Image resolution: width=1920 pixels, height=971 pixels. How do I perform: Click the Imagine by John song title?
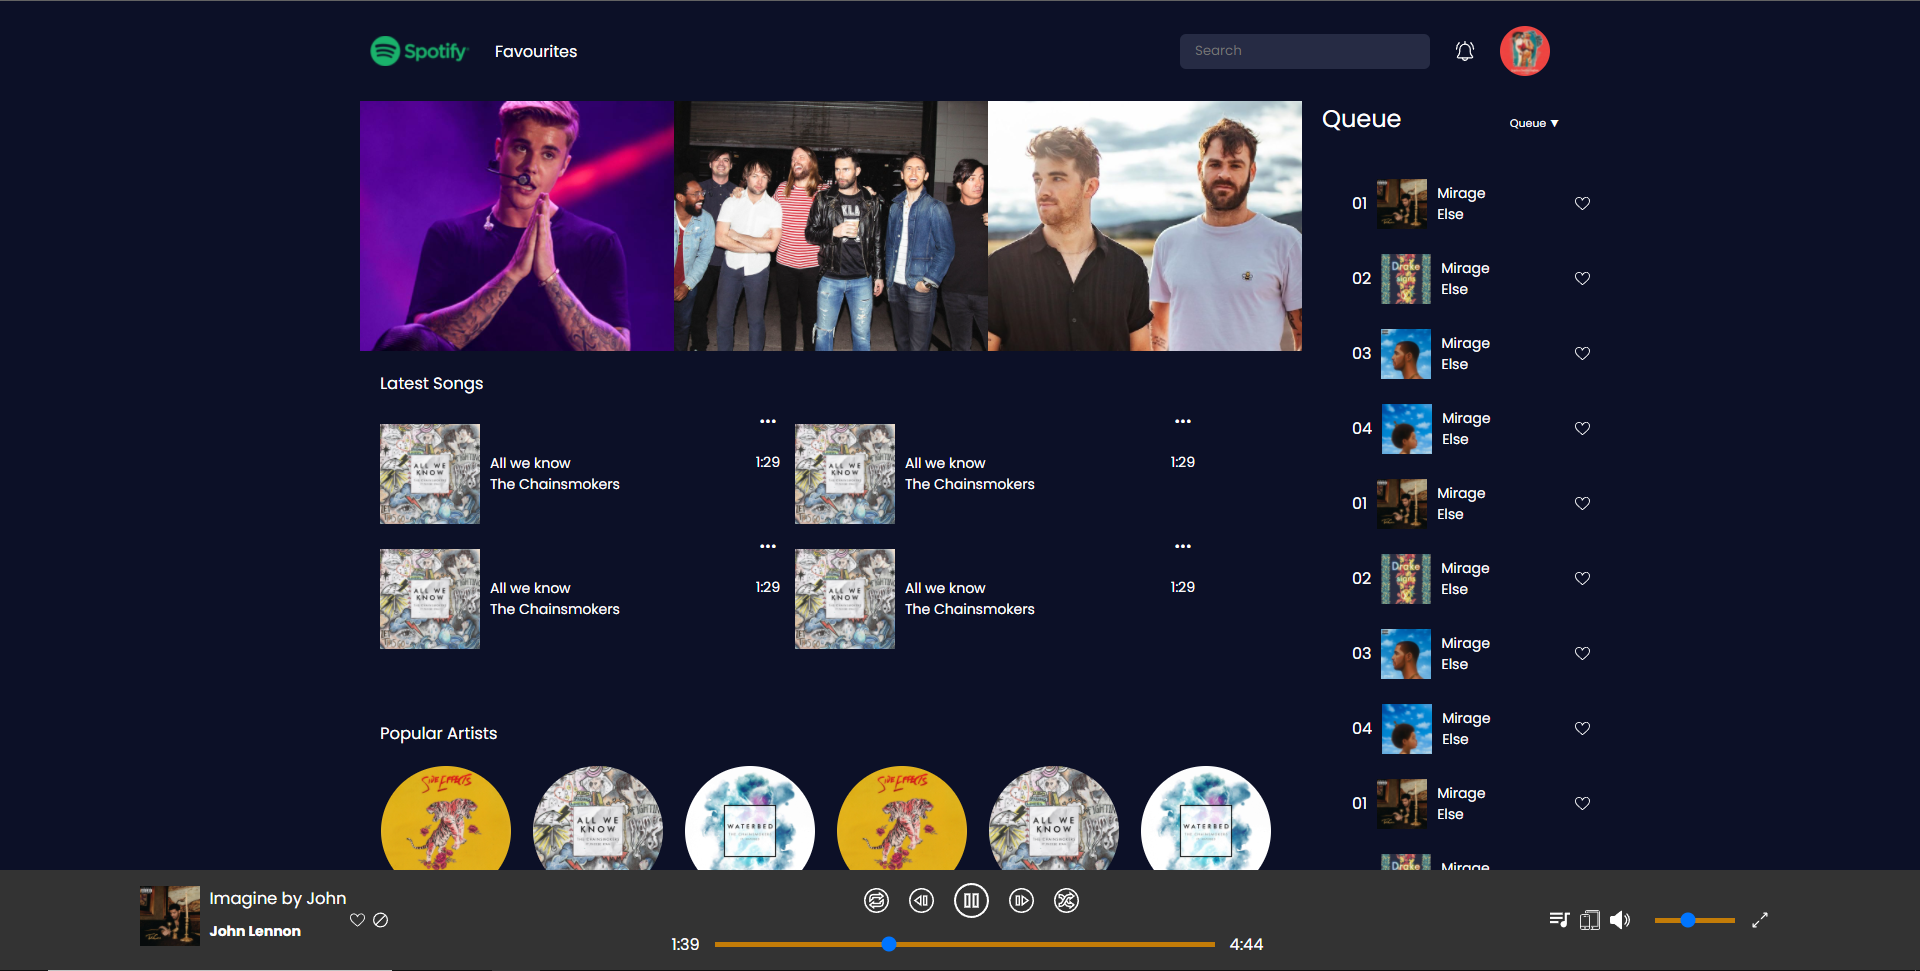pyautogui.click(x=278, y=898)
